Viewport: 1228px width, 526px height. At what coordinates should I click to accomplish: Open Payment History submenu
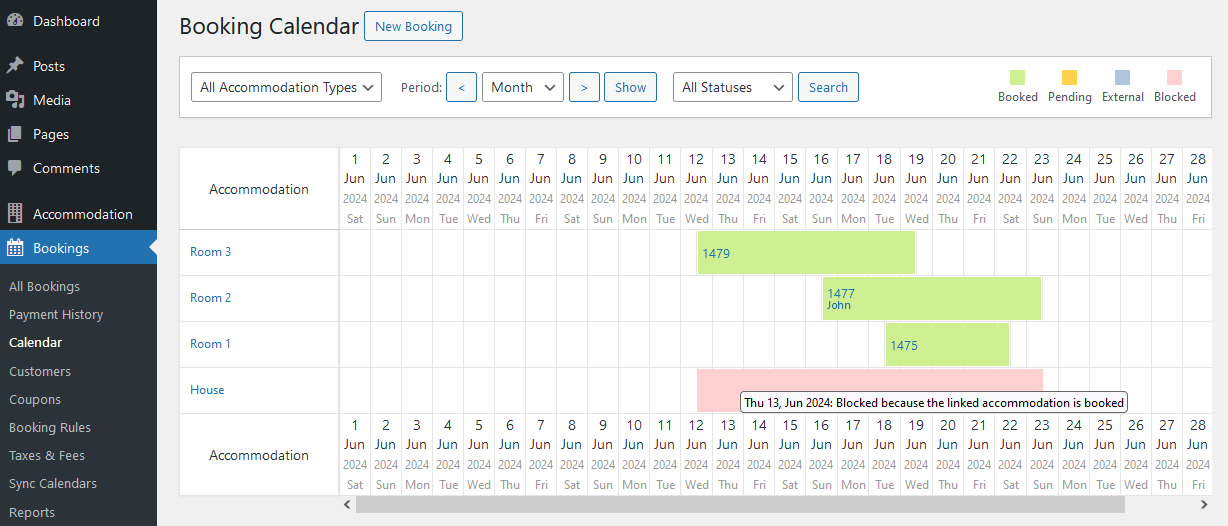(x=56, y=314)
